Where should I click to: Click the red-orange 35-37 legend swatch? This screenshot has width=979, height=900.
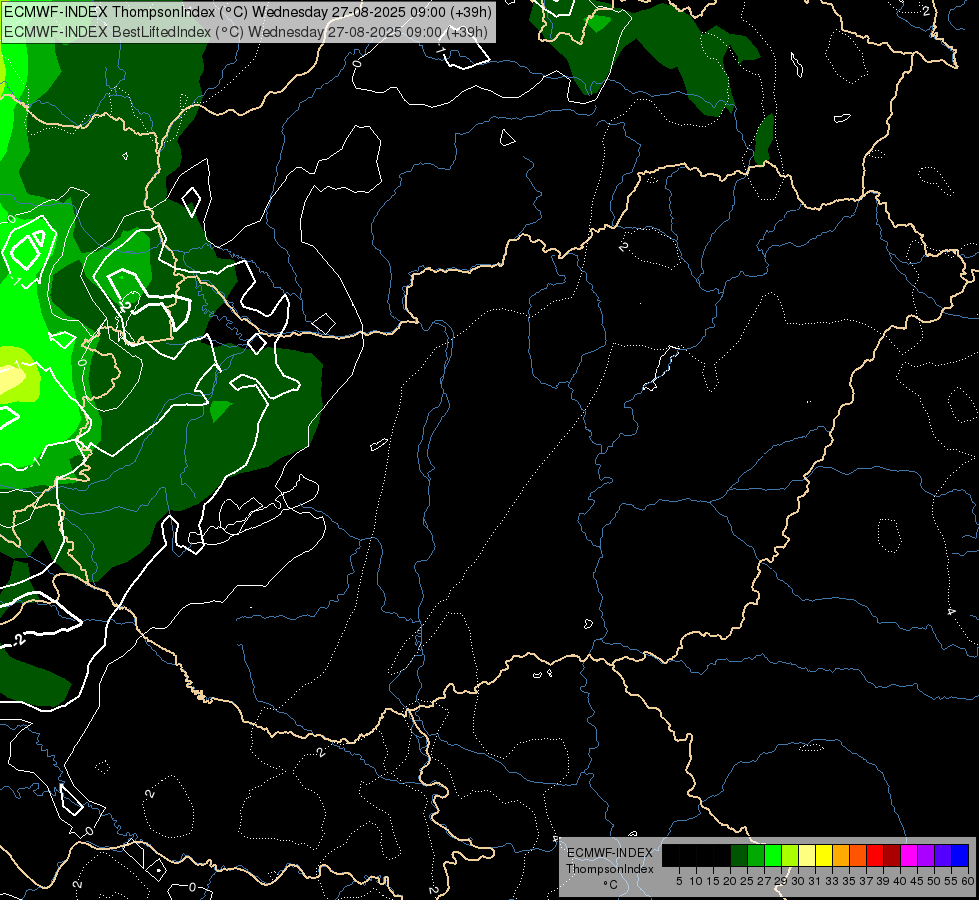pos(858,855)
